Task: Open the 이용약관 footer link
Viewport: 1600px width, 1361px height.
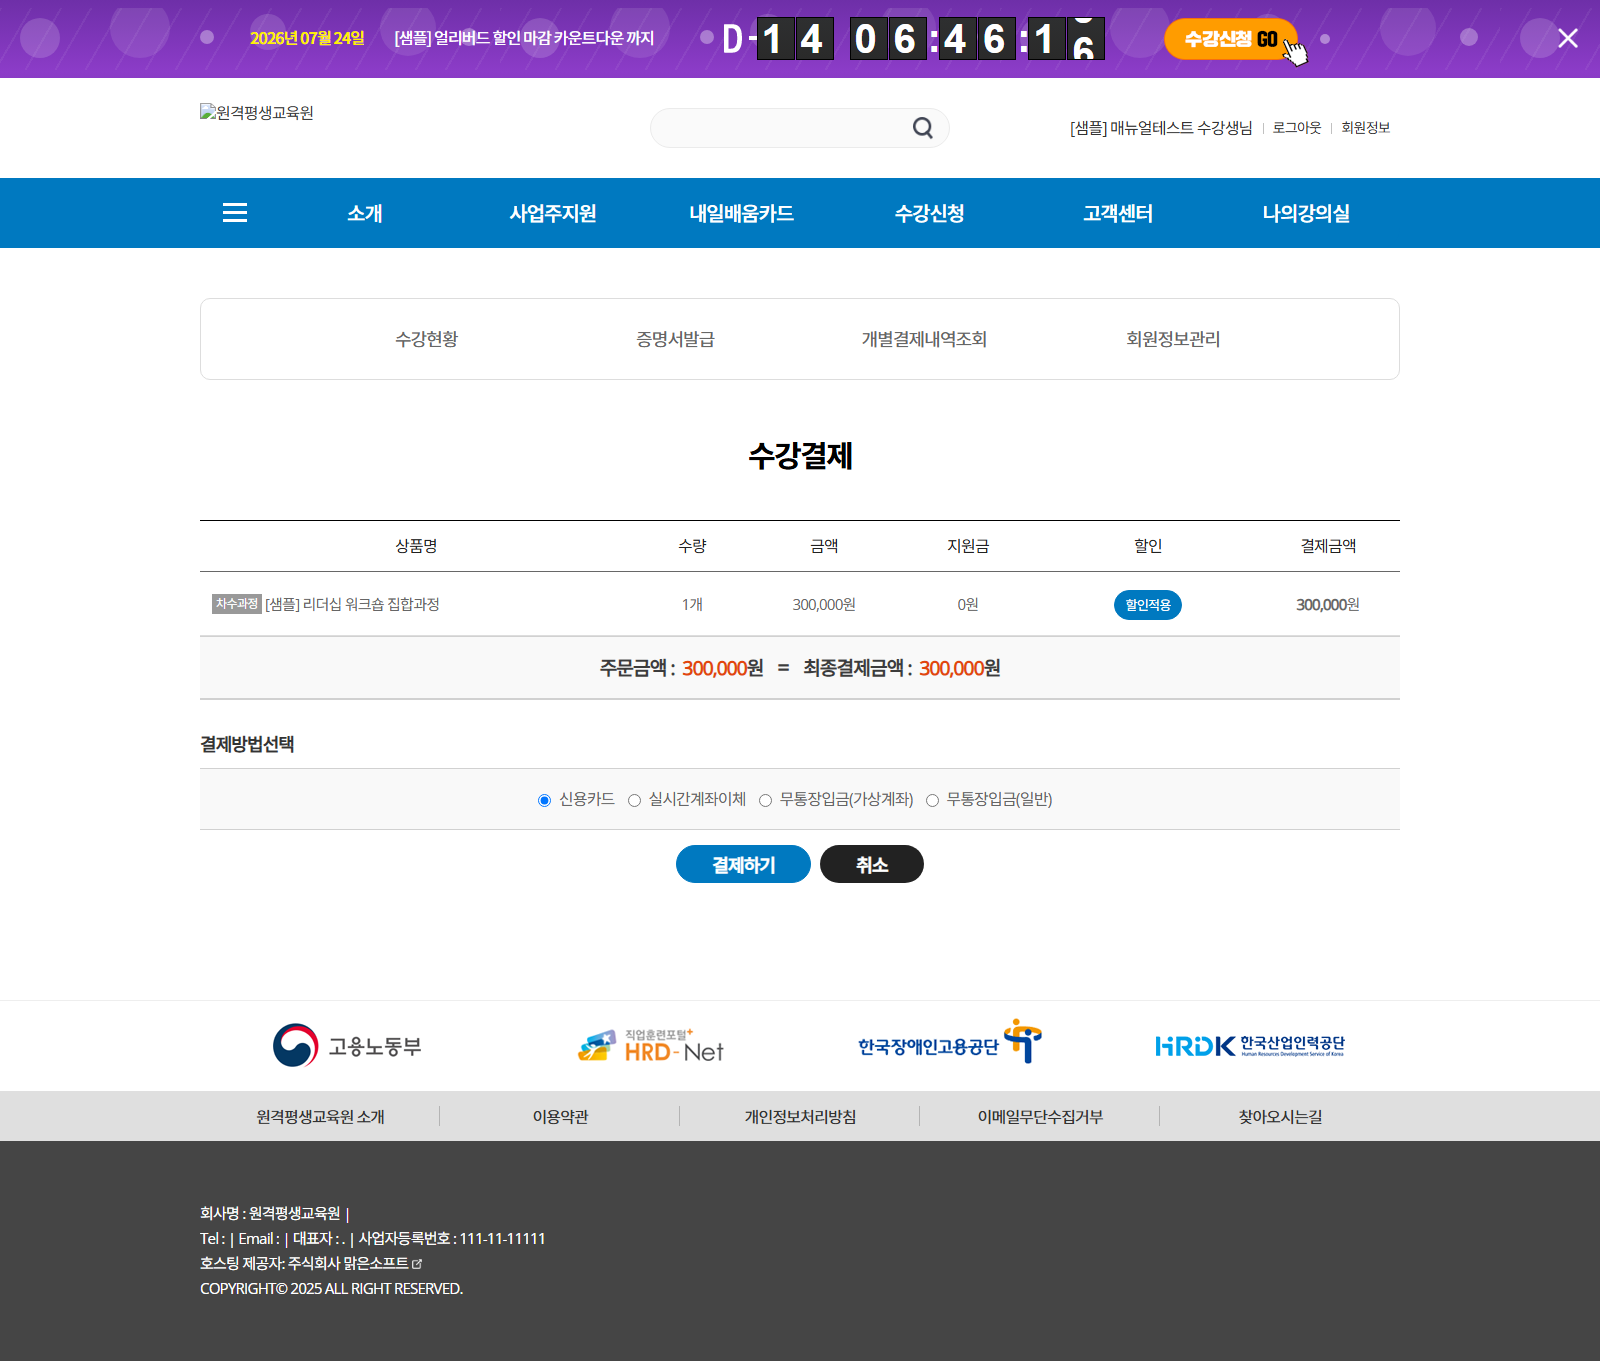Action: tap(560, 1116)
